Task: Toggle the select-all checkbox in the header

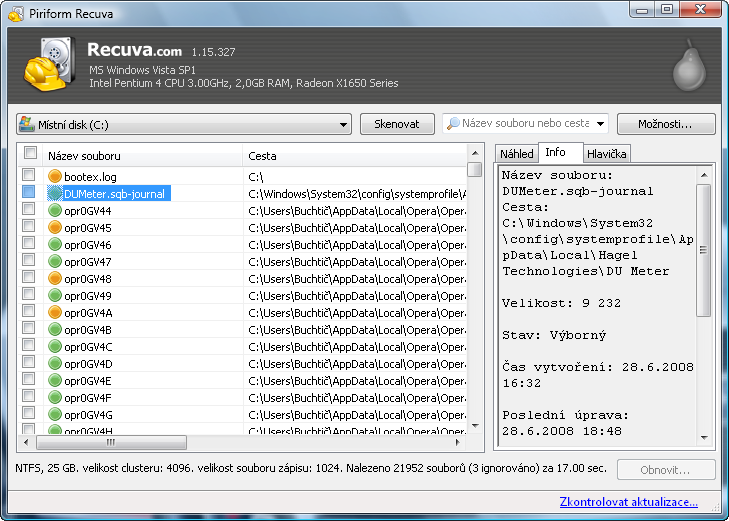Action: click(x=31, y=152)
